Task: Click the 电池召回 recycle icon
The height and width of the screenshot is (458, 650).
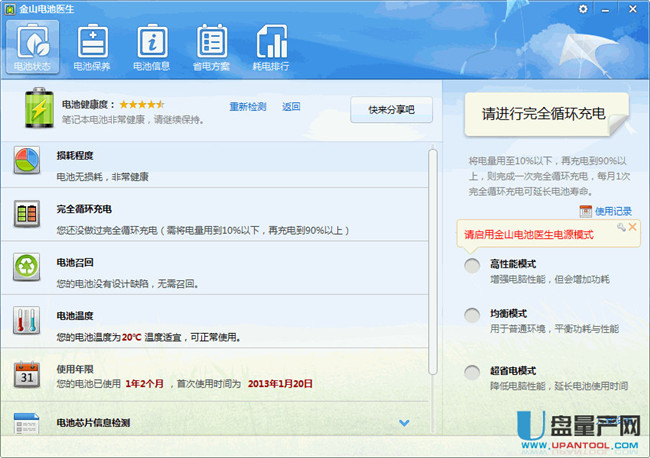Action: [x=27, y=267]
